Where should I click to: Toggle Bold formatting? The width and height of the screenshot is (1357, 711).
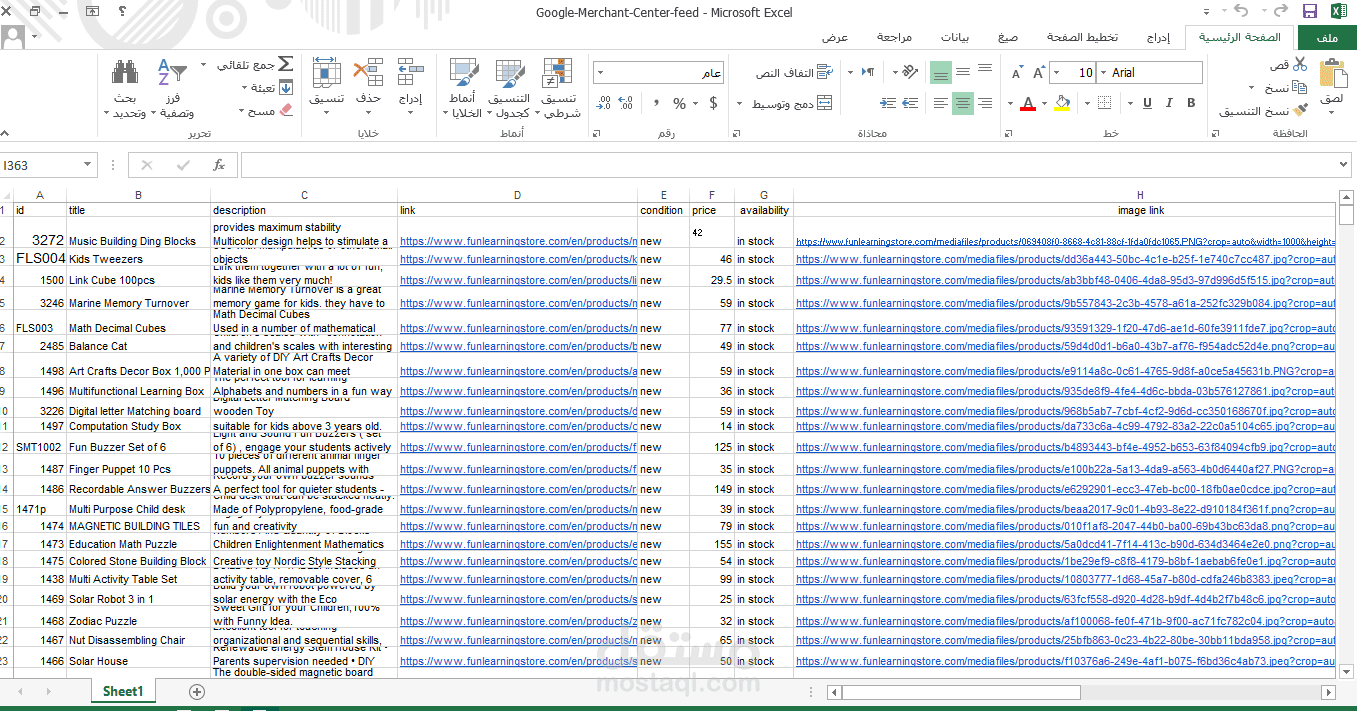coord(1191,103)
